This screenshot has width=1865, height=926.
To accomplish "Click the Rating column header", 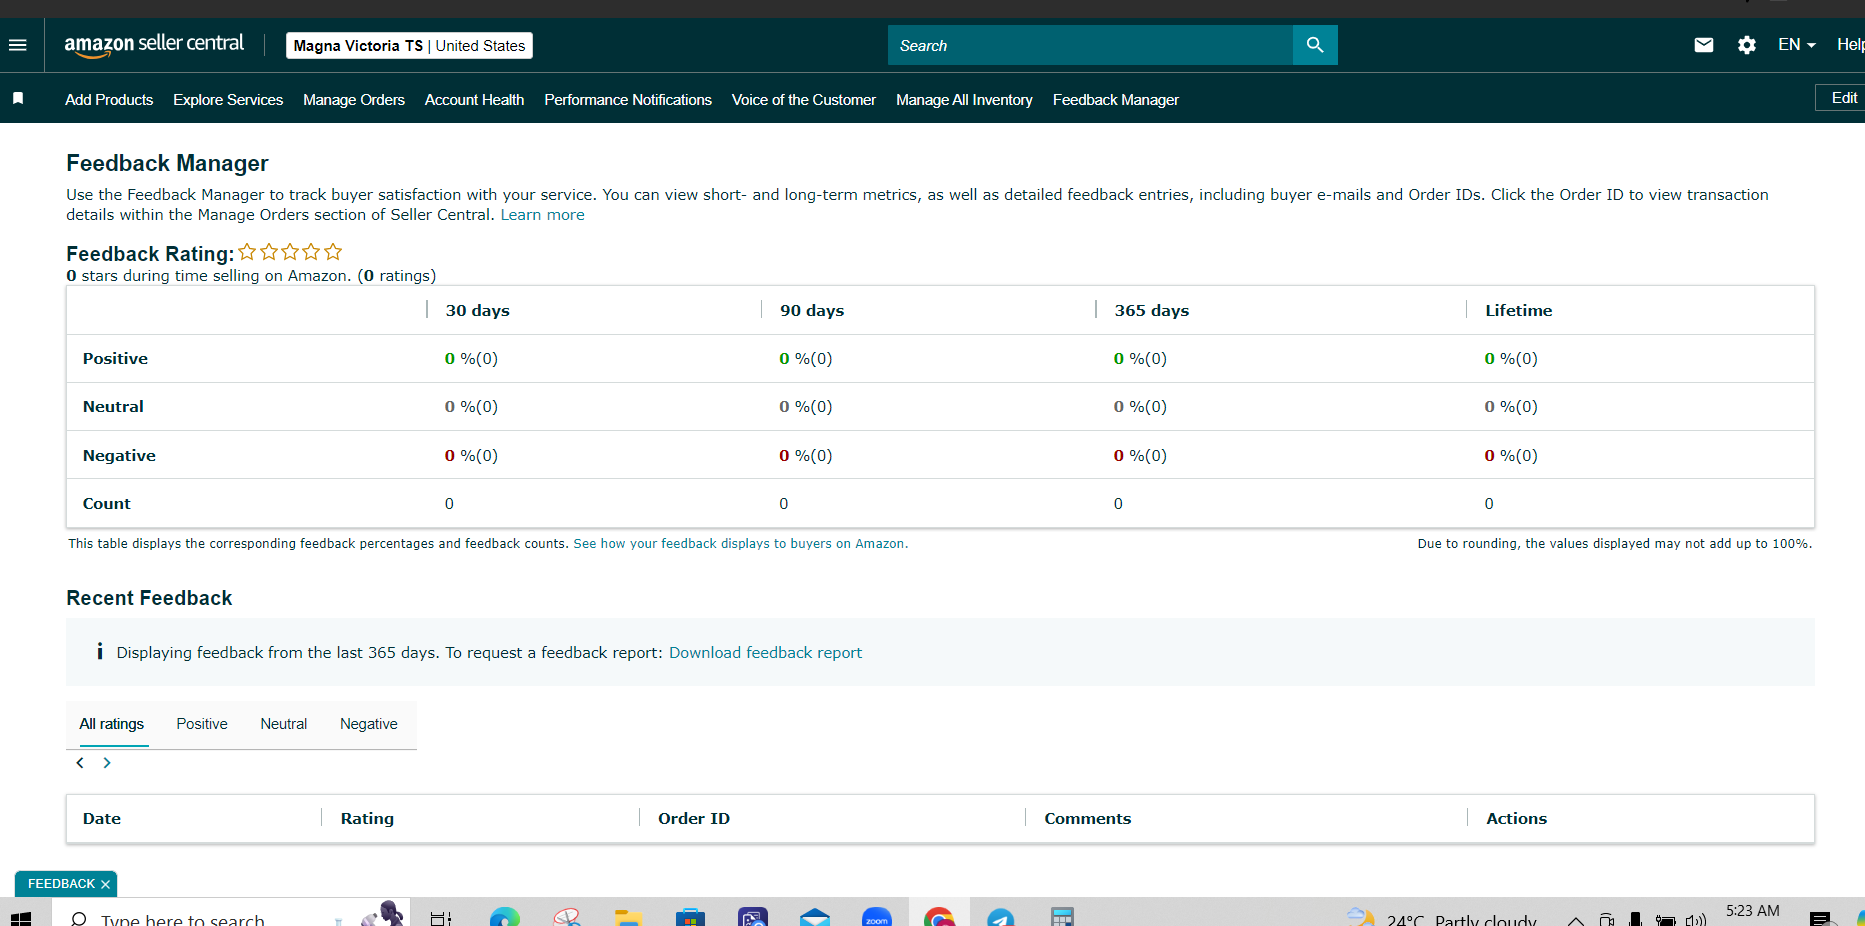I will click(x=367, y=819).
